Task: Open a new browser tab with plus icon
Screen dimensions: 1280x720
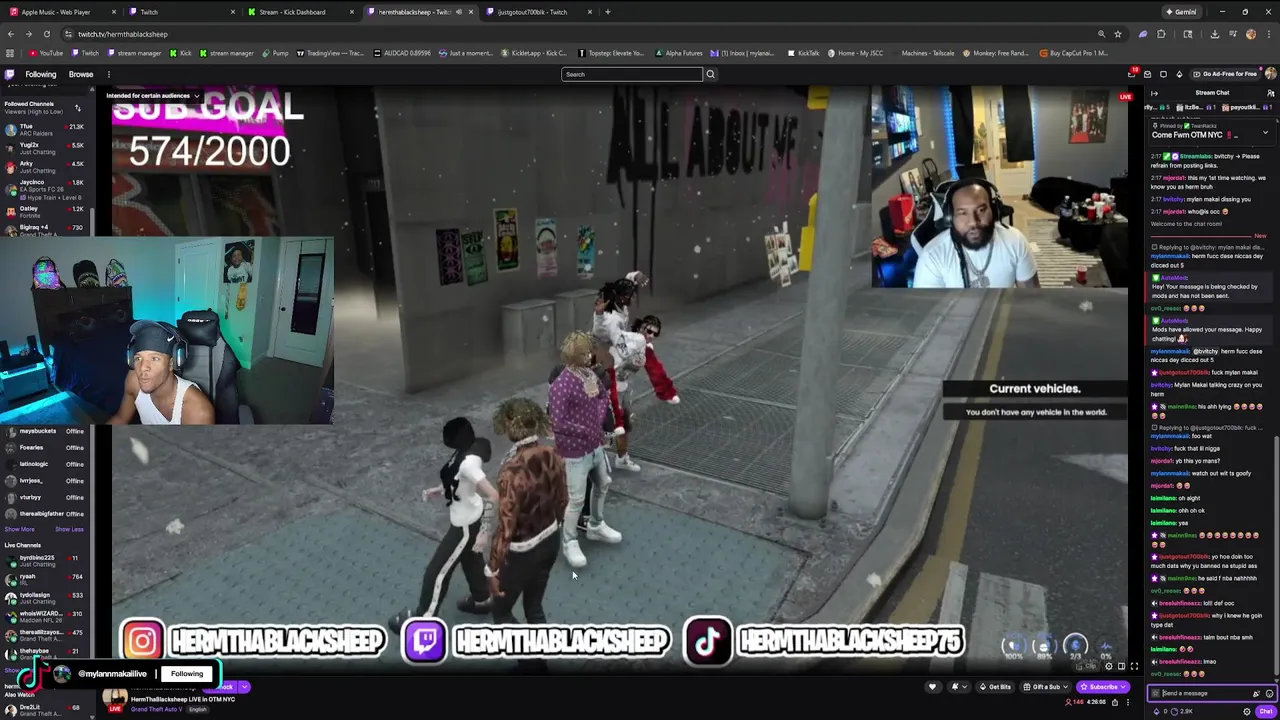Action: (608, 12)
